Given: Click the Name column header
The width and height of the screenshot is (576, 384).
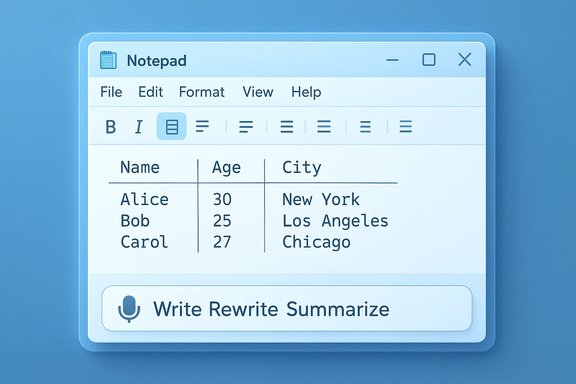Looking at the screenshot, I should [x=140, y=168].
